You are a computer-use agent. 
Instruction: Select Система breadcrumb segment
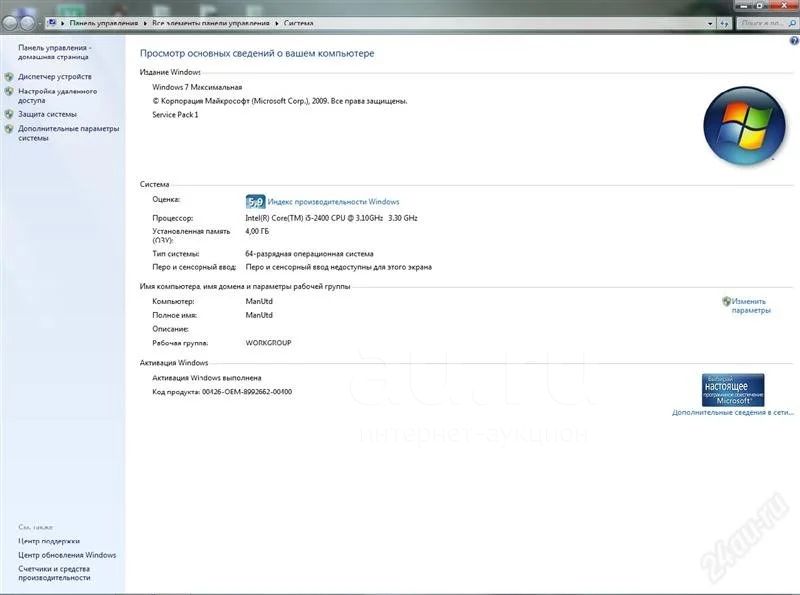coord(298,23)
